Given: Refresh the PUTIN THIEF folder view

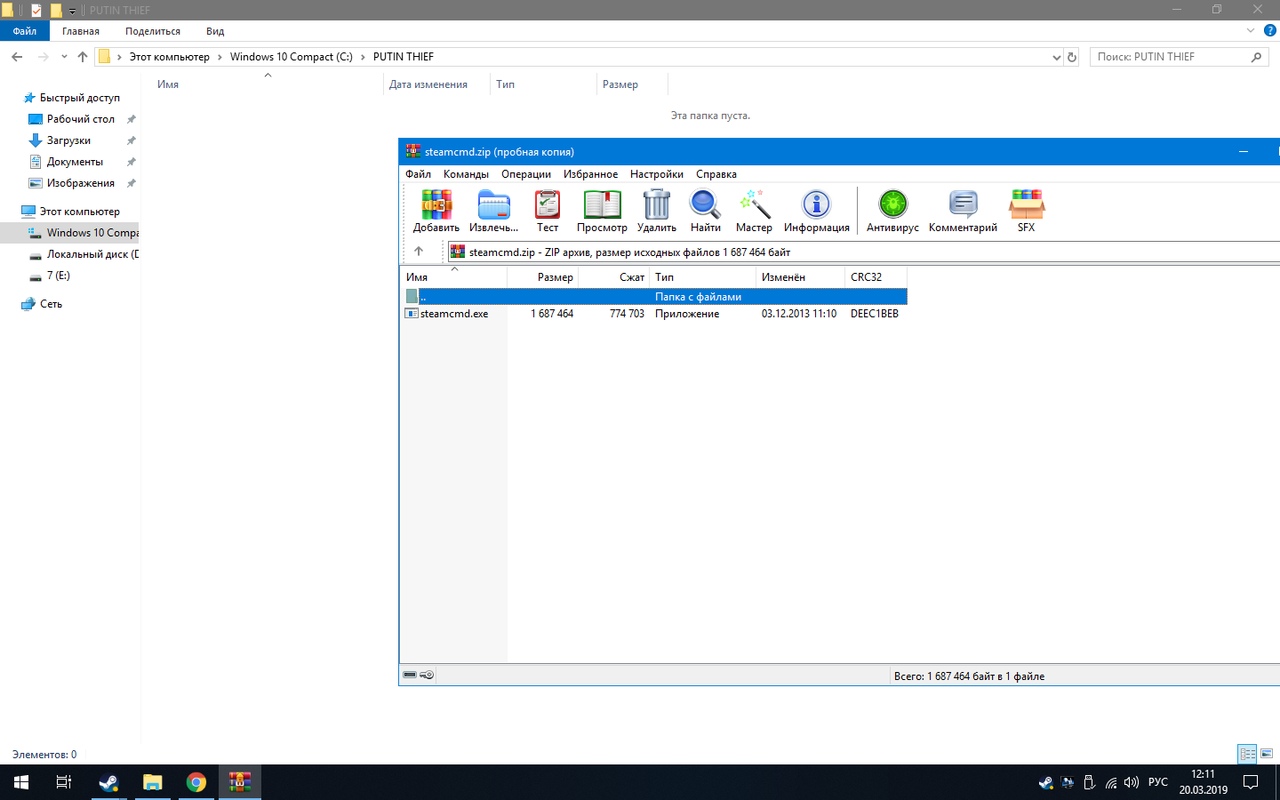Looking at the screenshot, I should pyautogui.click(x=1073, y=57).
